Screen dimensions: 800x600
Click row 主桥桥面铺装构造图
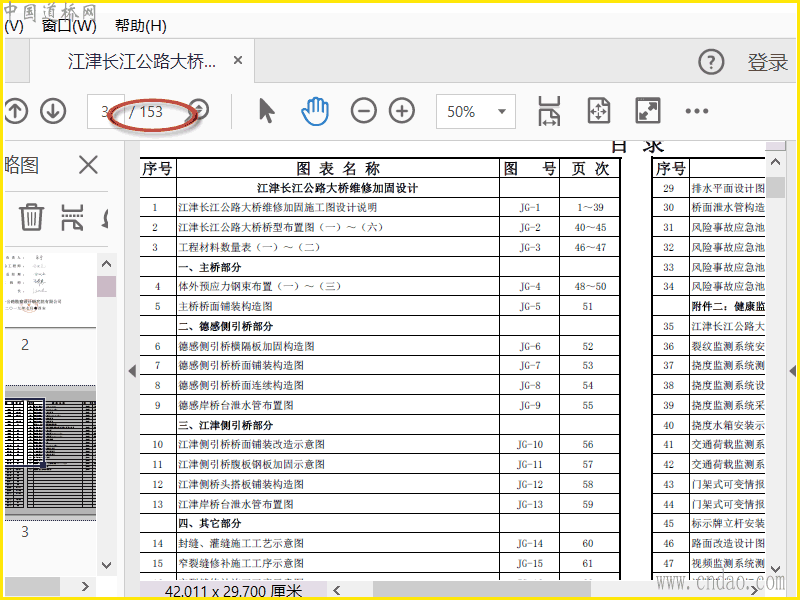(x=380, y=307)
